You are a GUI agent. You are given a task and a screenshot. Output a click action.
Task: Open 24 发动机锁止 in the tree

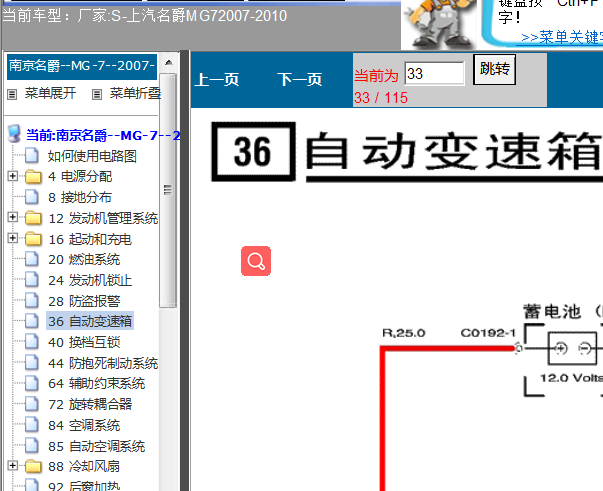click(x=90, y=280)
